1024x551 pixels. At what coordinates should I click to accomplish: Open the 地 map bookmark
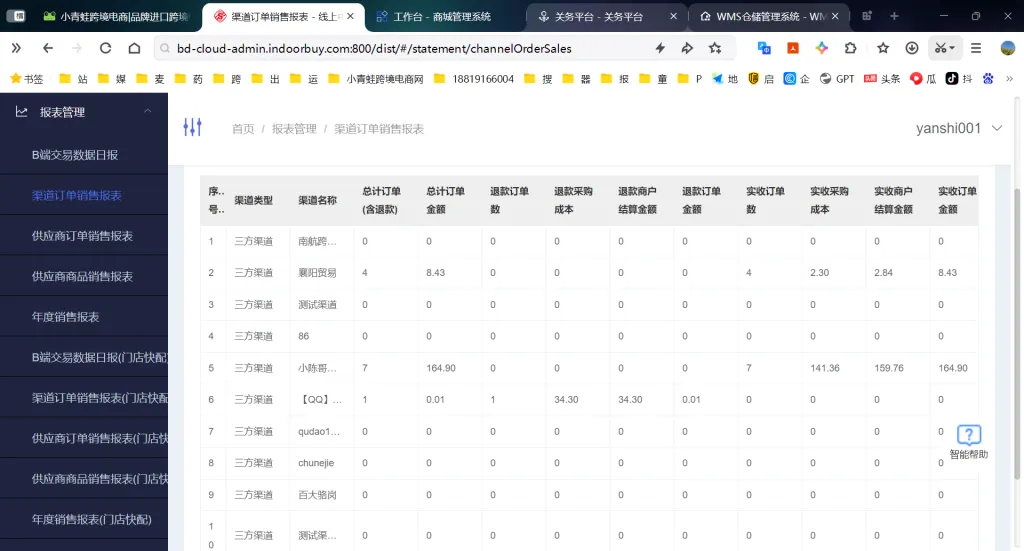725,79
